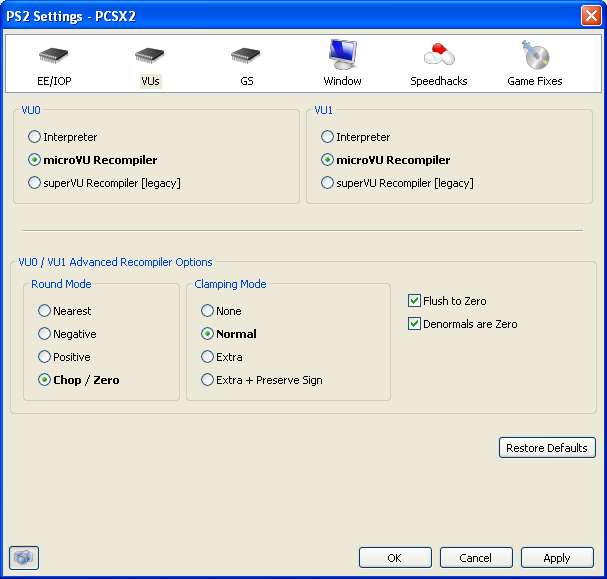The height and width of the screenshot is (579, 607).
Task: Switch to the VUs tab label
Action: [150, 81]
